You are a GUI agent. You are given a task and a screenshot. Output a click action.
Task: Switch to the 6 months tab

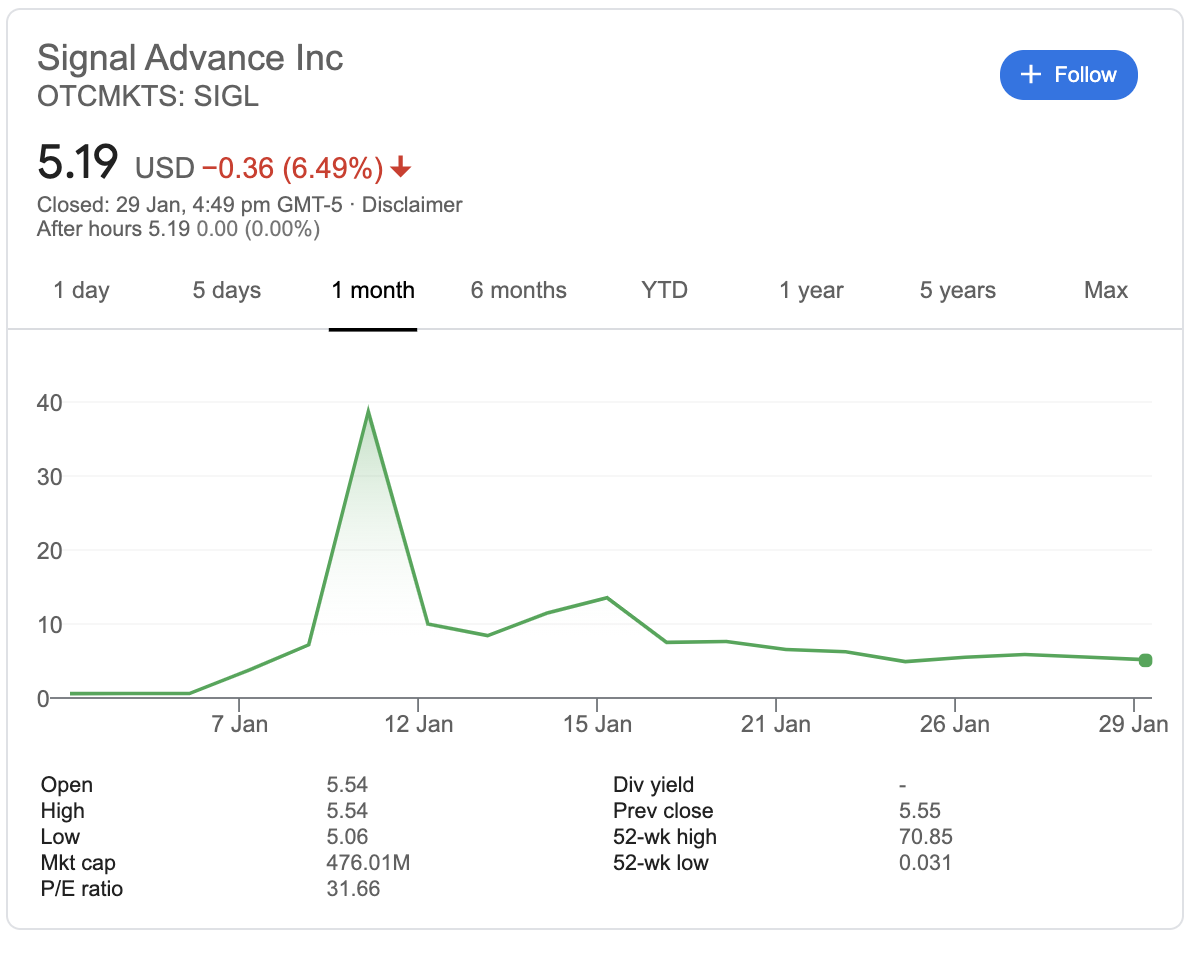pyautogui.click(x=518, y=290)
